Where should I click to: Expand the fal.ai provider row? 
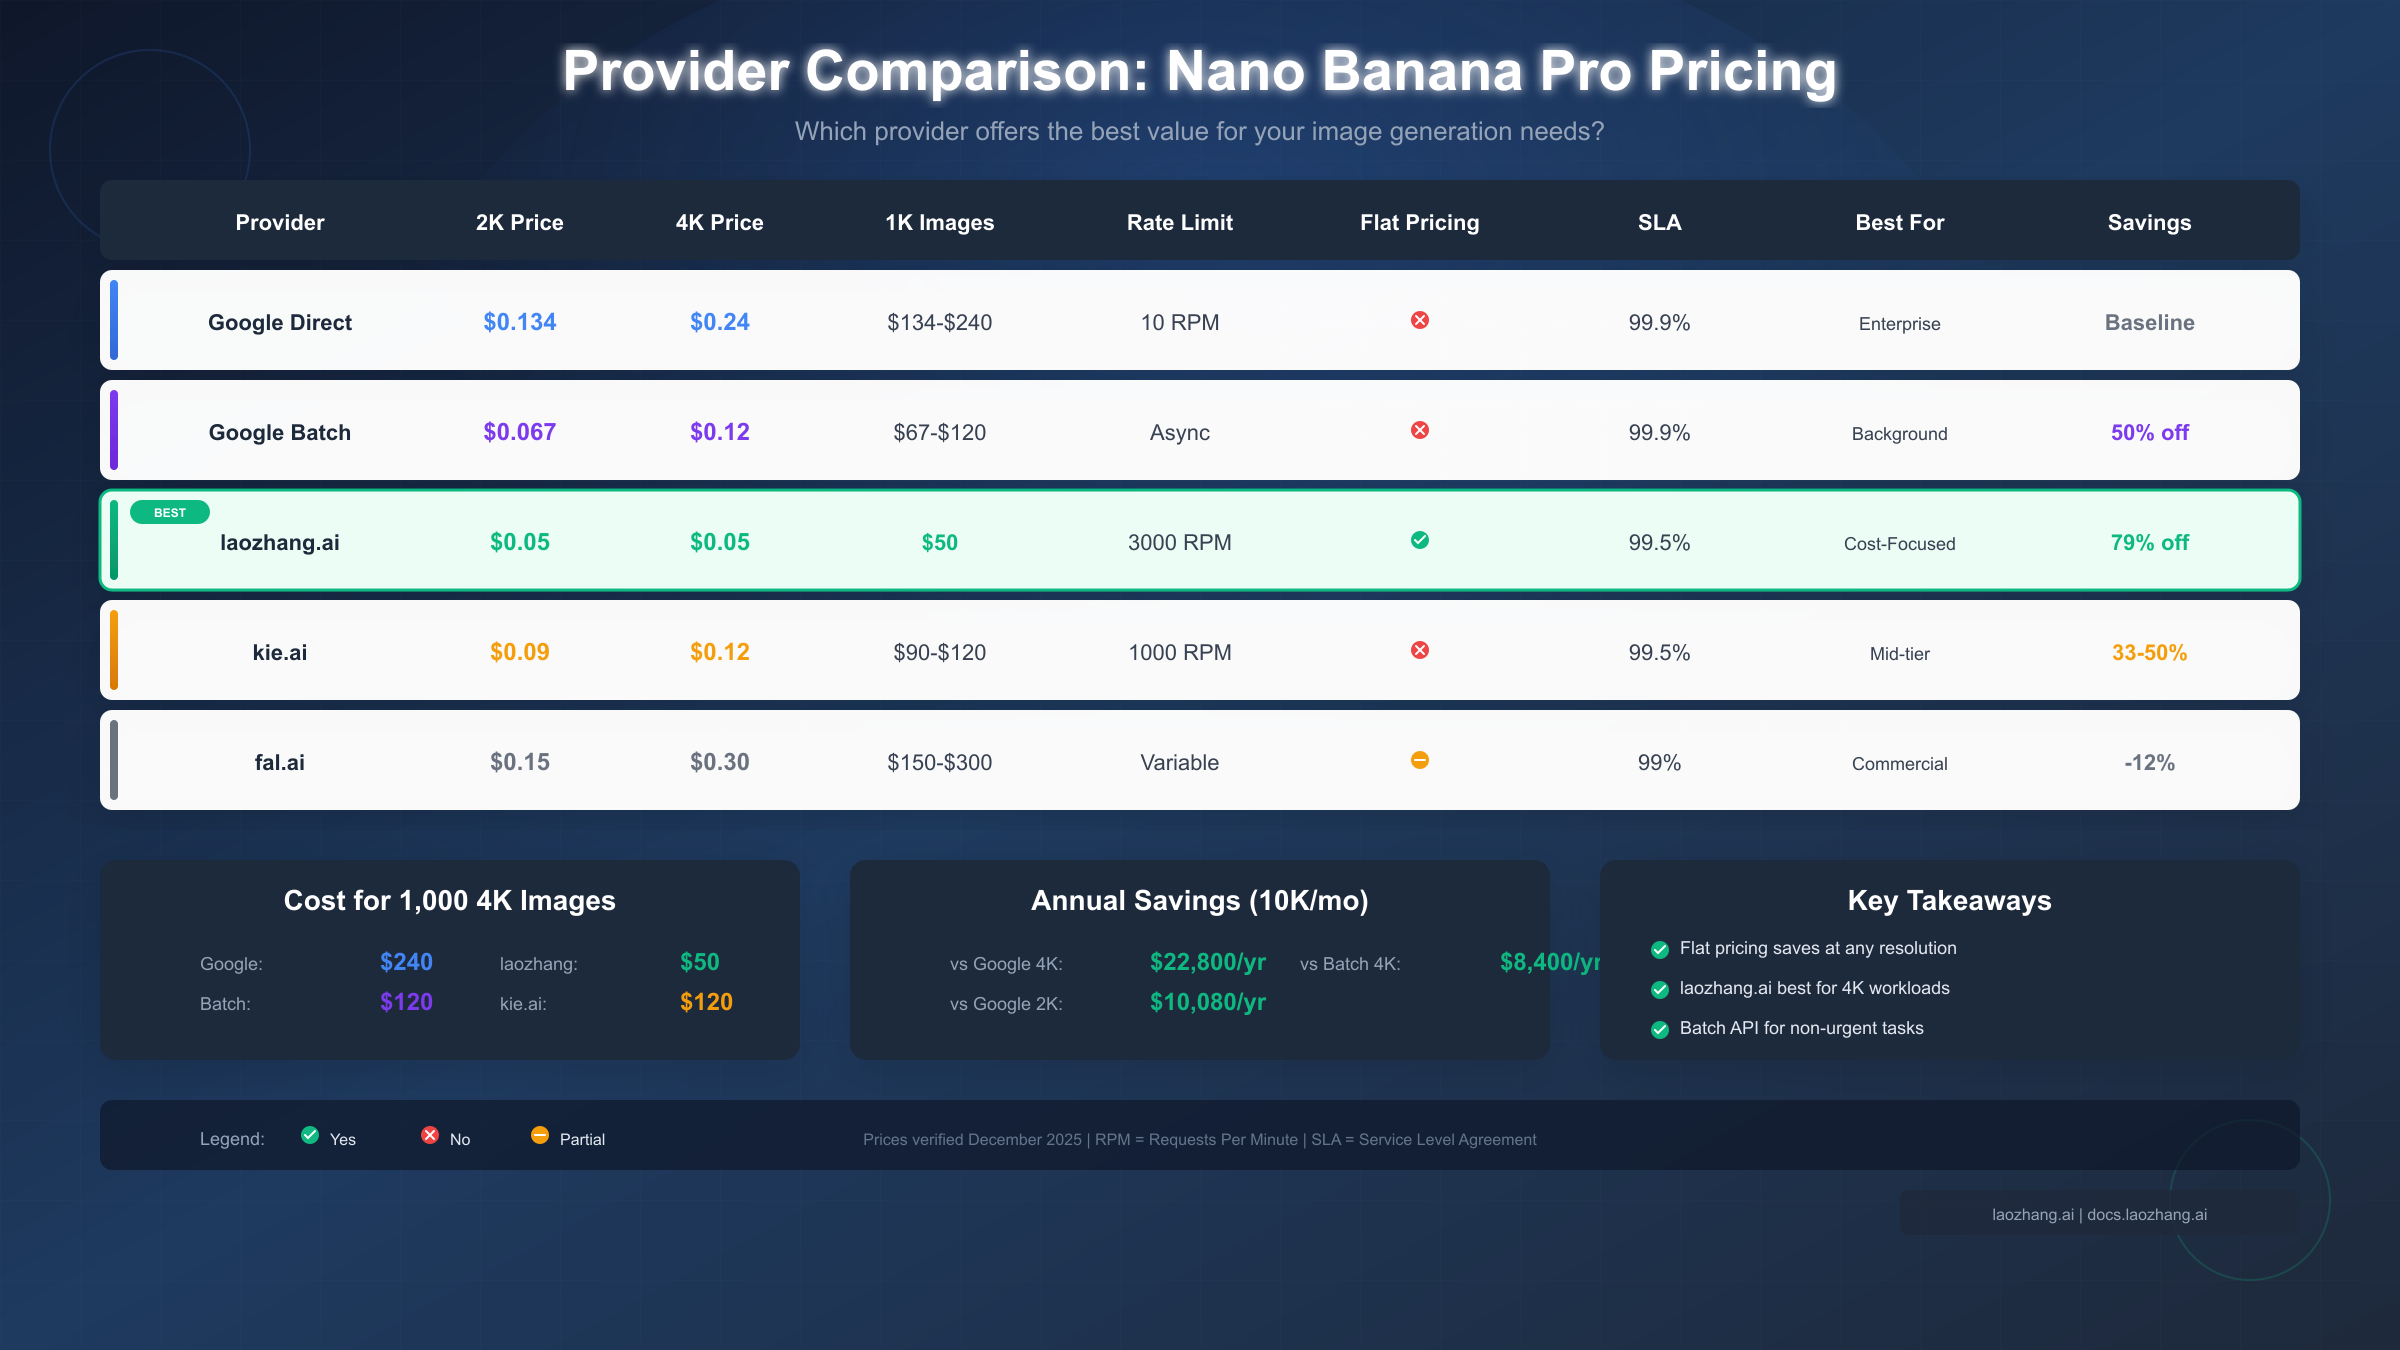tap(280, 760)
